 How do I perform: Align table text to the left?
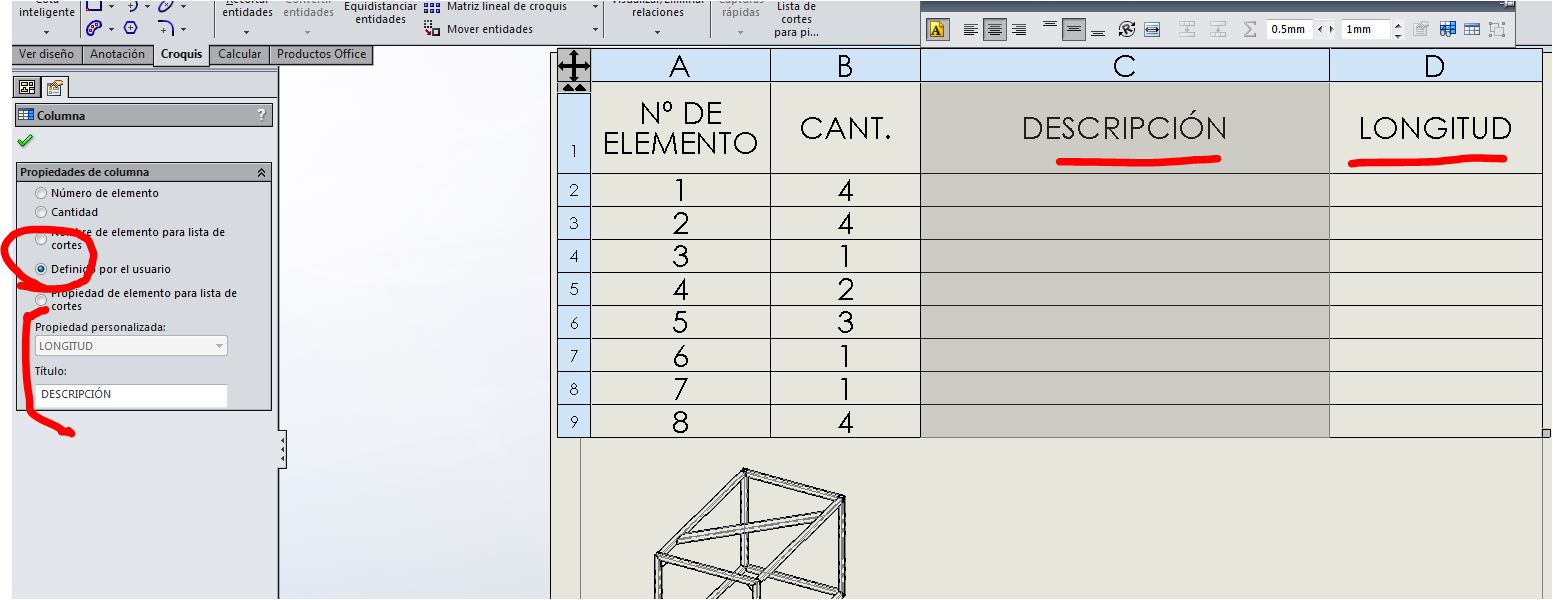click(x=971, y=30)
